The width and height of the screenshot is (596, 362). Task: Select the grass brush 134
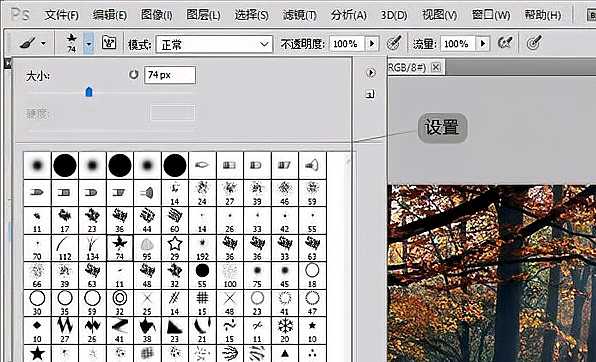92,248
